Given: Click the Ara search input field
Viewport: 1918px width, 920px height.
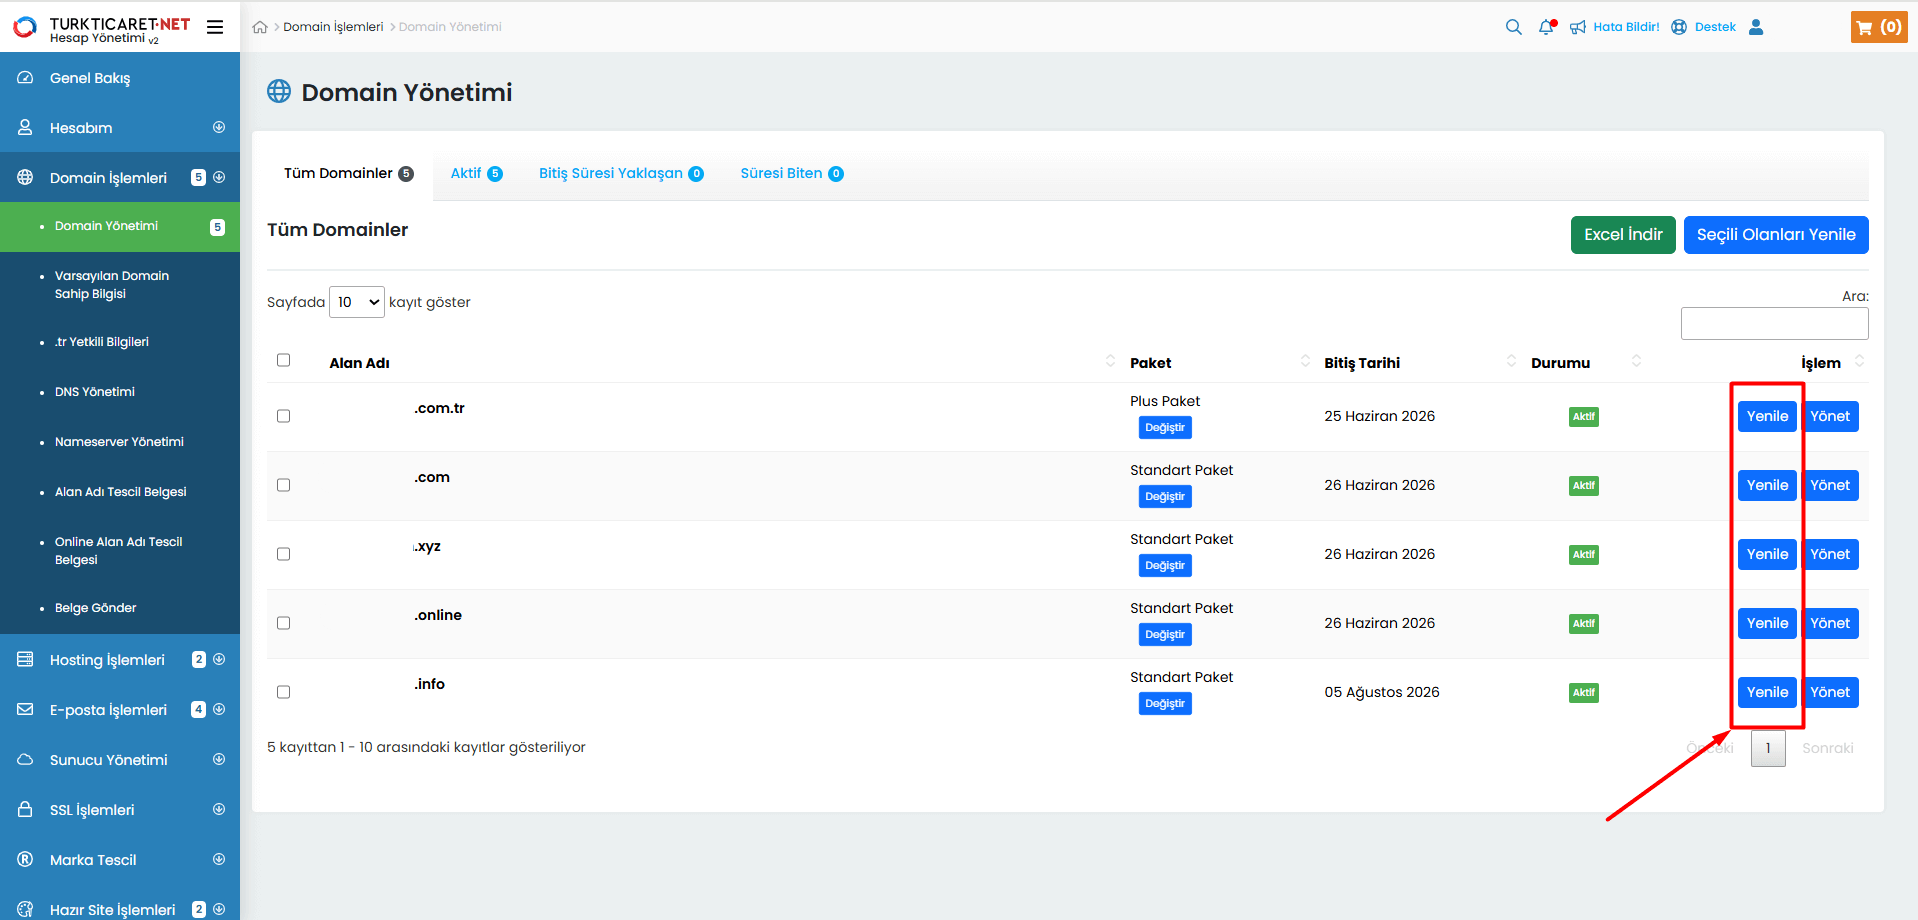Looking at the screenshot, I should coord(1774,323).
